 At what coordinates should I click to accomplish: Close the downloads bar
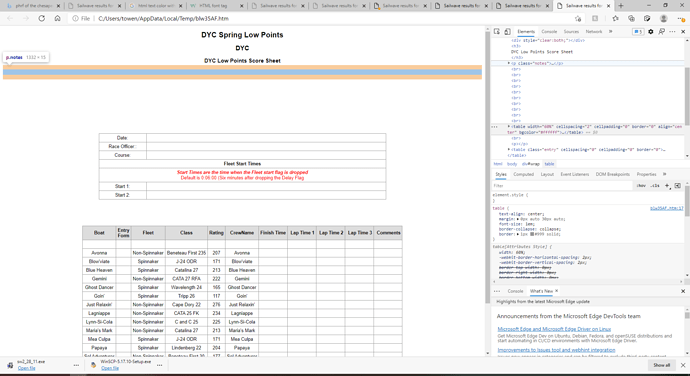[683, 365]
